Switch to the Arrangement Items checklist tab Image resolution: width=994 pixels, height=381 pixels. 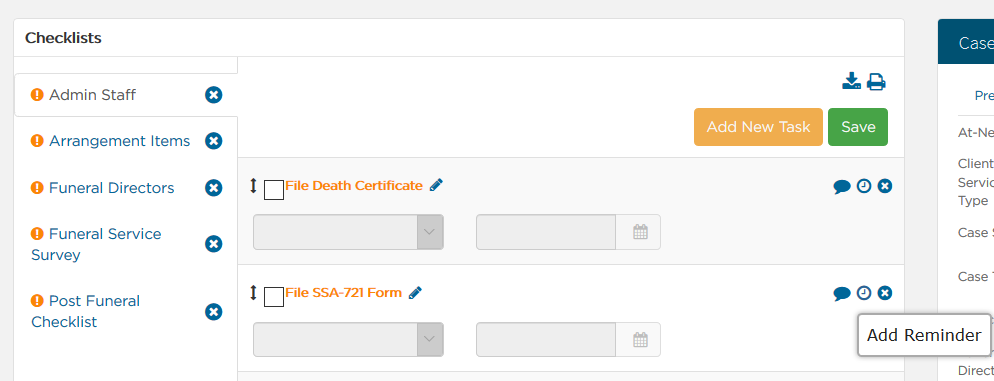point(119,141)
